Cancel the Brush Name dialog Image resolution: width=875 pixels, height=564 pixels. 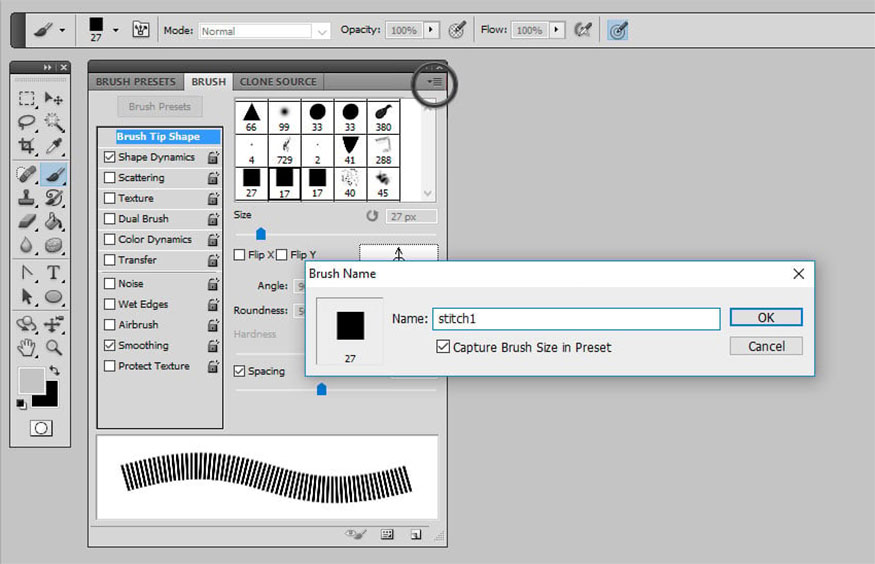[x=765, y=346]
